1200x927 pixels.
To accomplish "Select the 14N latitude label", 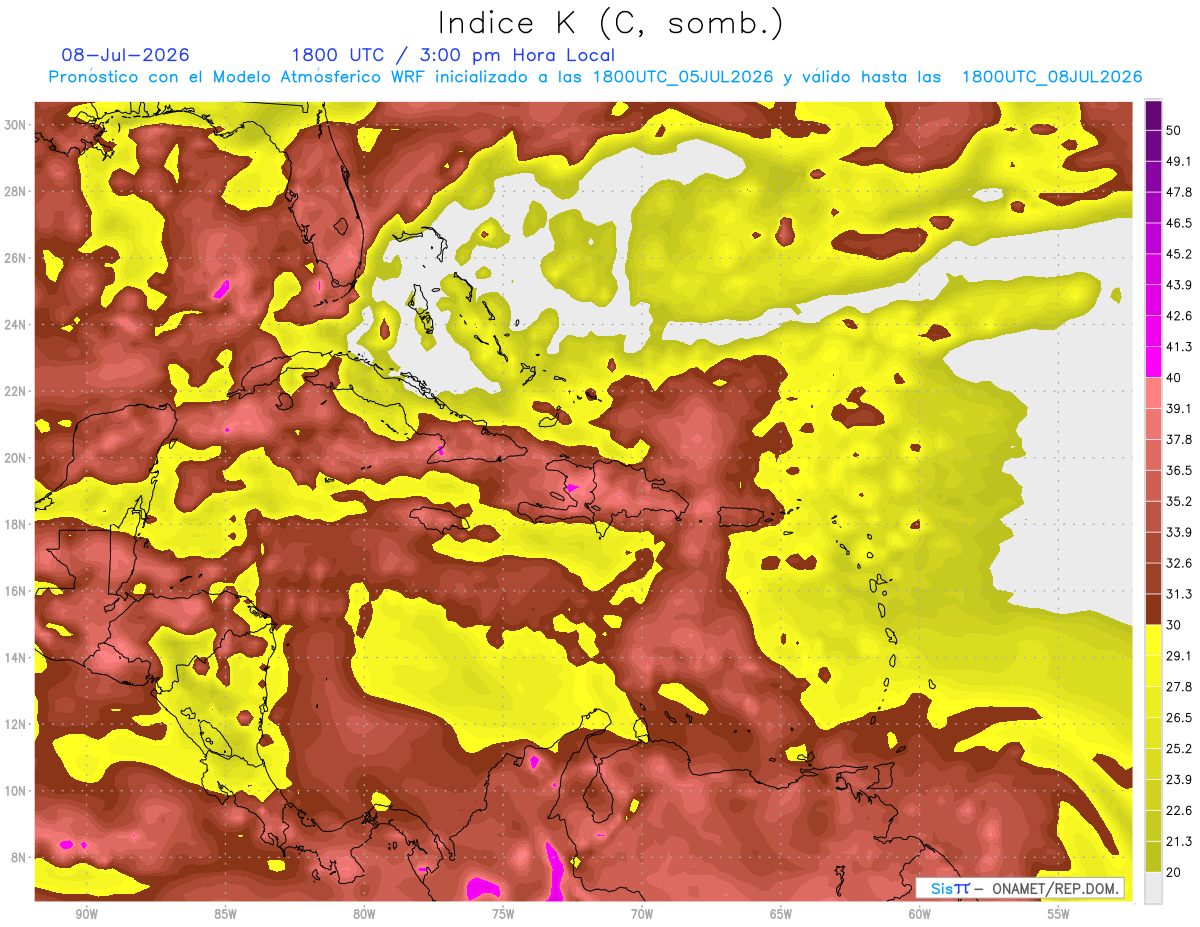I will 16,657.
